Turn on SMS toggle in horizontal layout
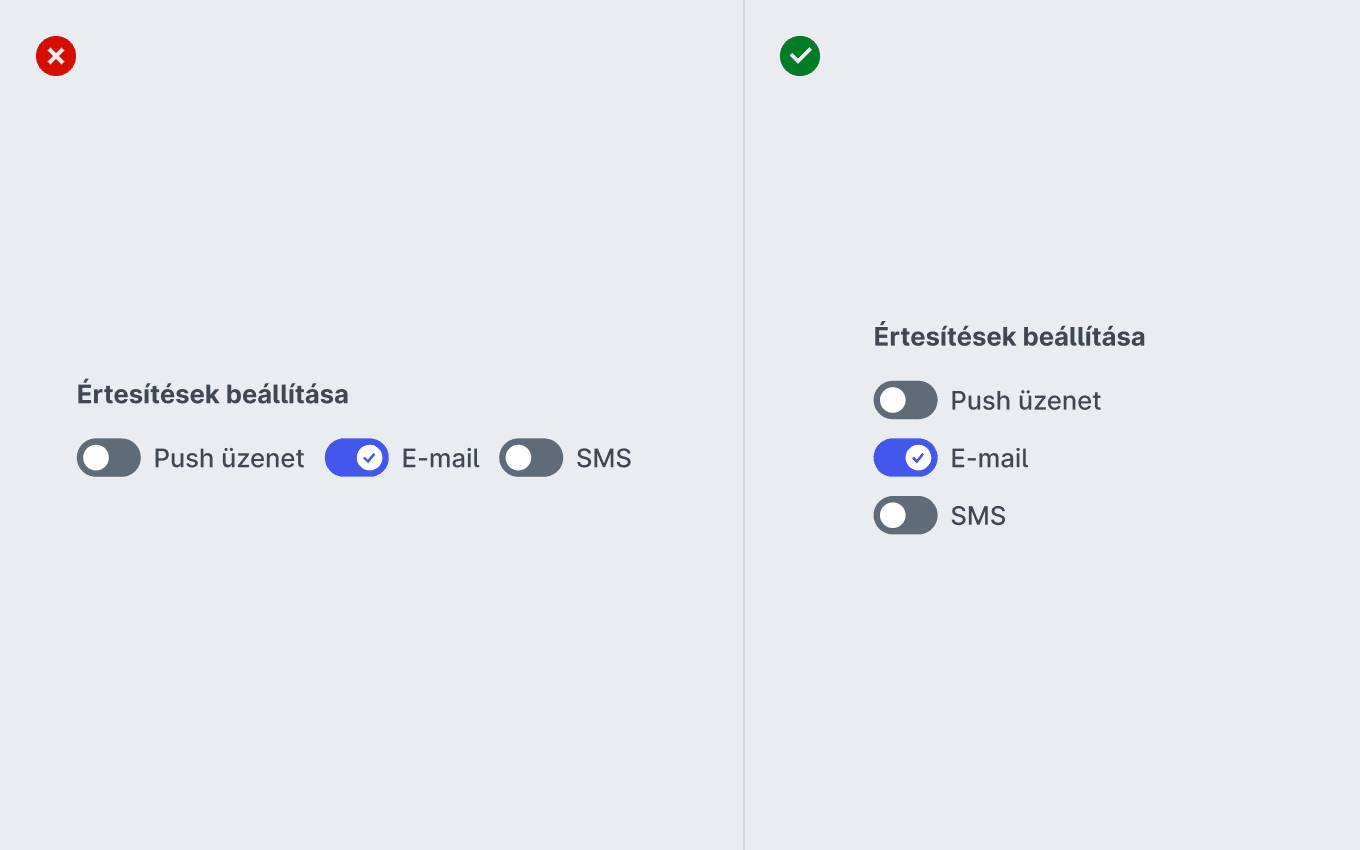Screen dimensions: 1360x850 click(531, 458)
